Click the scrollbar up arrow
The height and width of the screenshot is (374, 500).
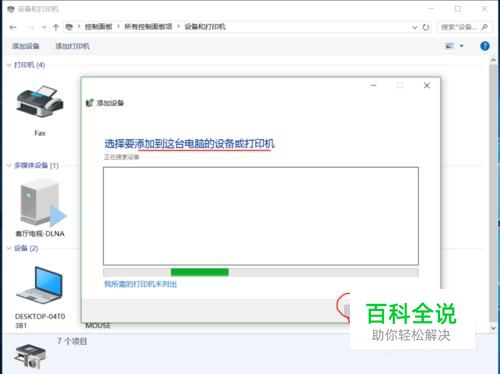click(x=493, y=60)
